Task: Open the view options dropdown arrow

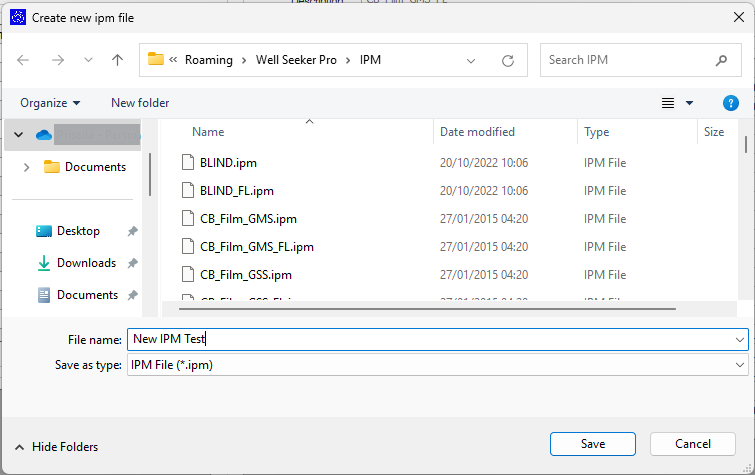Action: point(690,103)
